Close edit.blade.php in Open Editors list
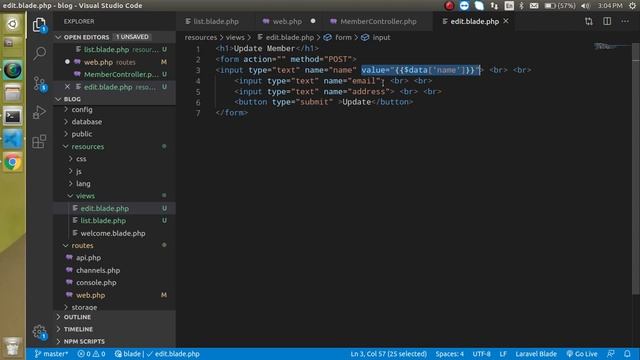Viewport: 640px width, 360px height. pos(67,87)
